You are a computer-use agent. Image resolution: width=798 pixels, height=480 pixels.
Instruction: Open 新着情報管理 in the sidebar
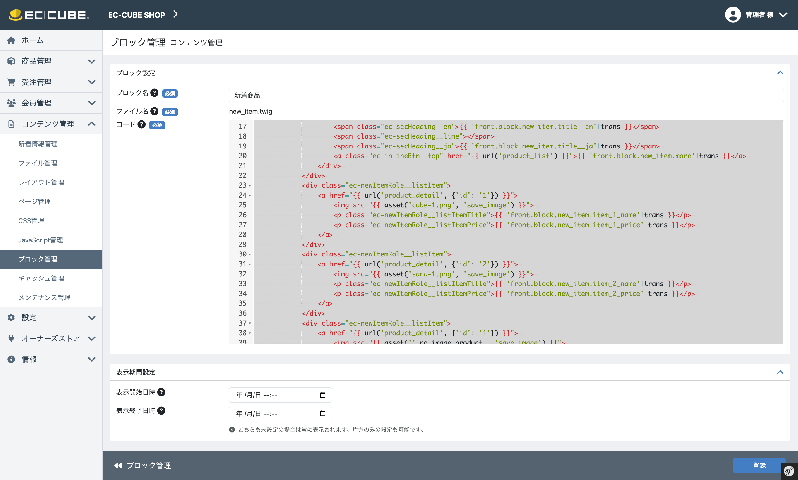pyautogui.click(x=38, y=144)
